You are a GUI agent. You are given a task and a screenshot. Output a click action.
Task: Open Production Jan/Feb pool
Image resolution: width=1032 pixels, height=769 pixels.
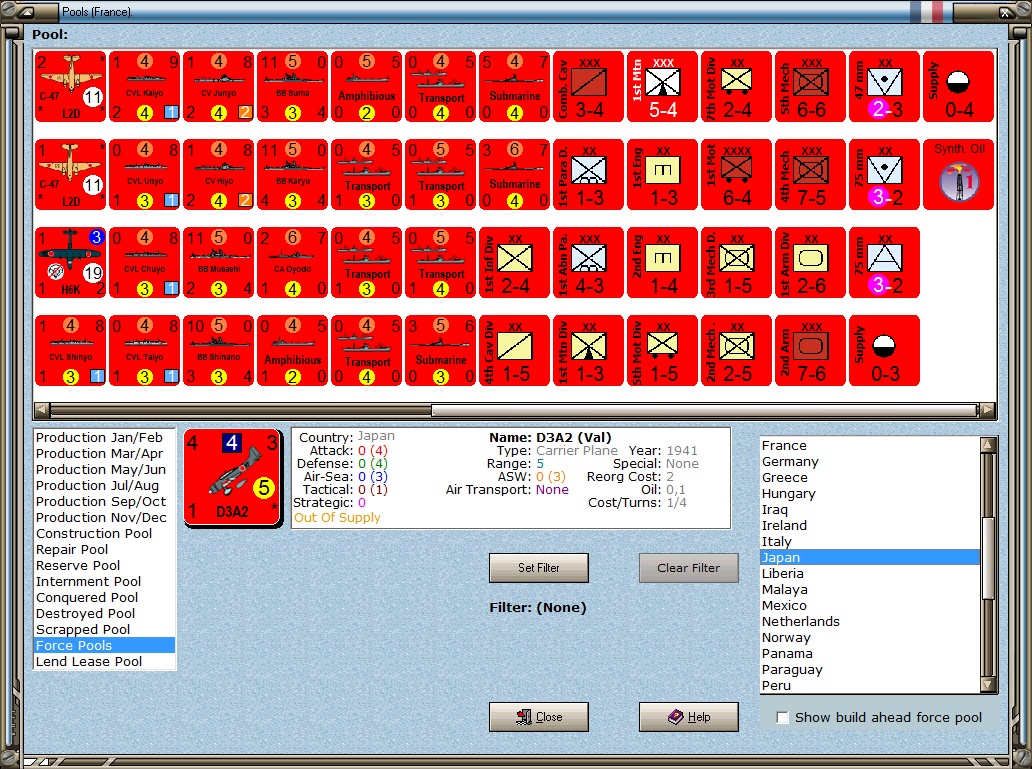point(104,438)
